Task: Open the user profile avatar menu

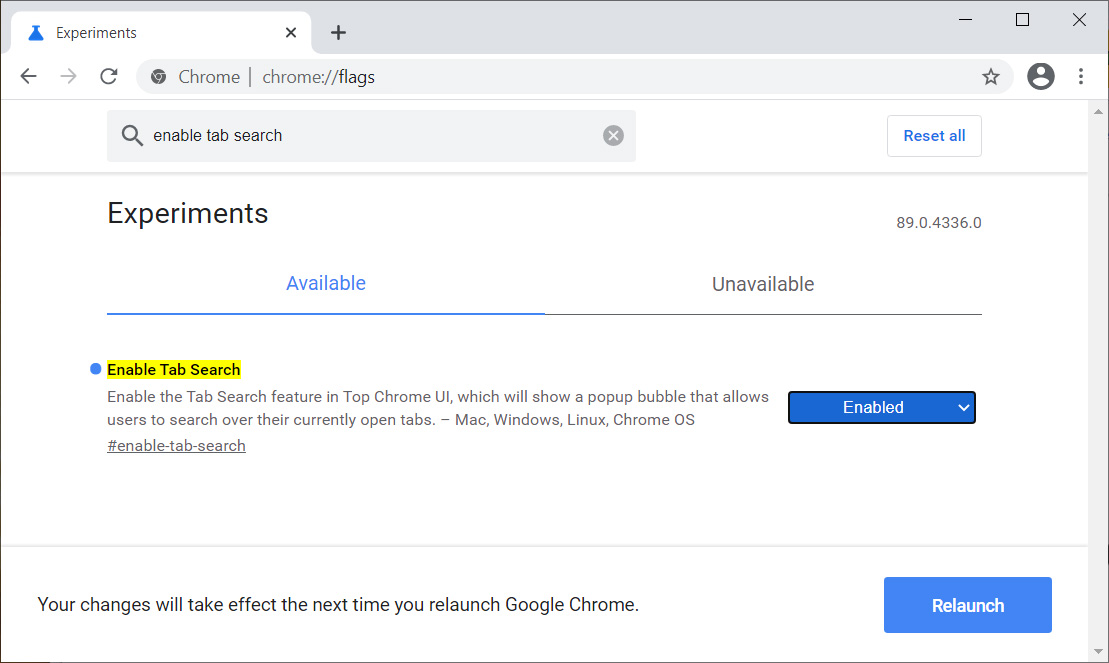Action: 1040,76
